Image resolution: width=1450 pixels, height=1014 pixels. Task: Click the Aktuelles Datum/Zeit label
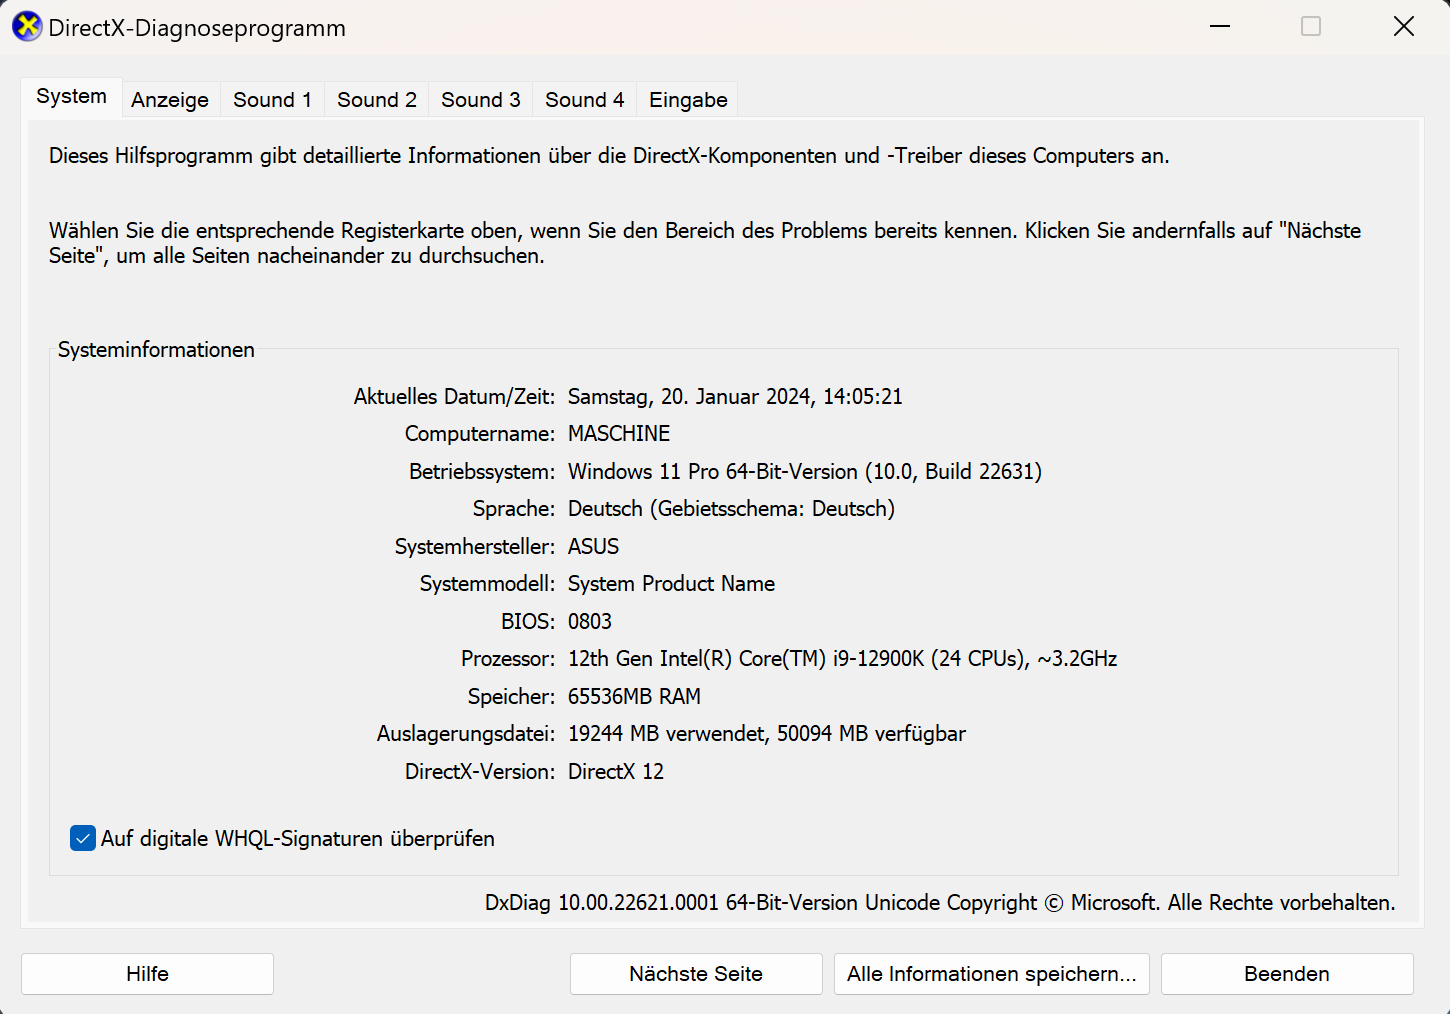click(x=454, y=397)
